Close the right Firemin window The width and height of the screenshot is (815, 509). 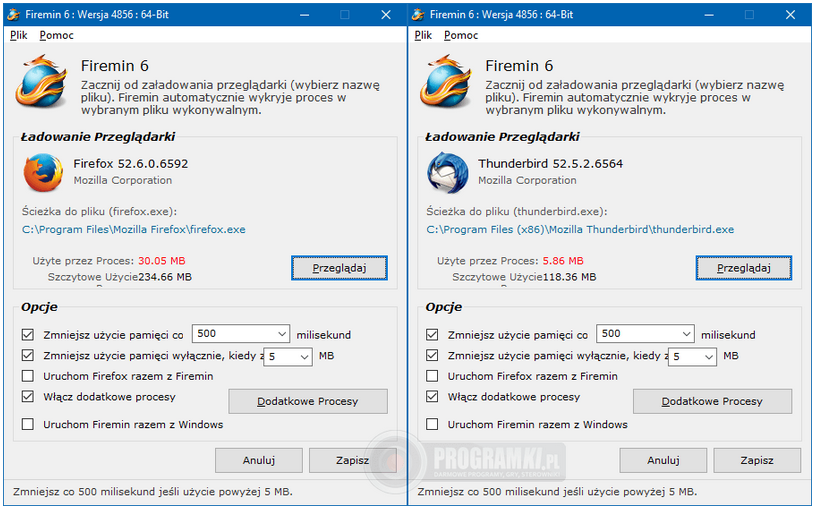[x=790, y=15]
